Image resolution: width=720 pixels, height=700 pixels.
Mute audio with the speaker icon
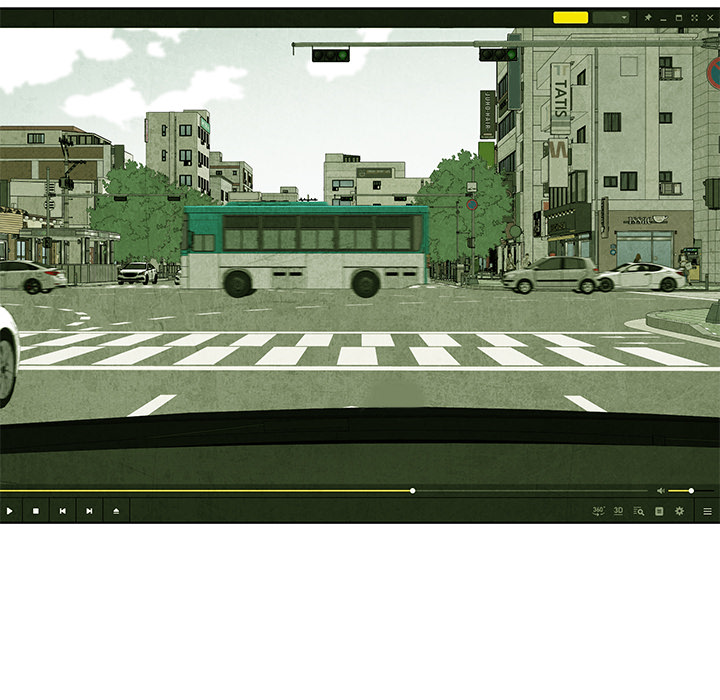[661, 491]
